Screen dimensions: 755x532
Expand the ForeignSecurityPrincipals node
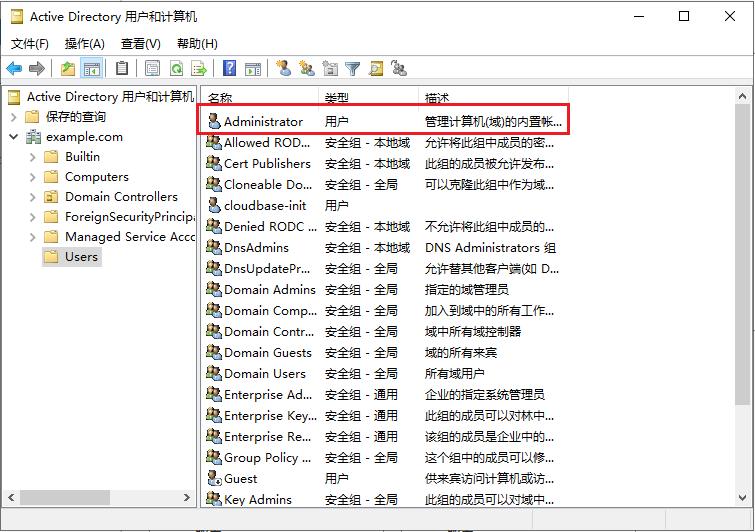pyautogui.click(x=32, y=217)
